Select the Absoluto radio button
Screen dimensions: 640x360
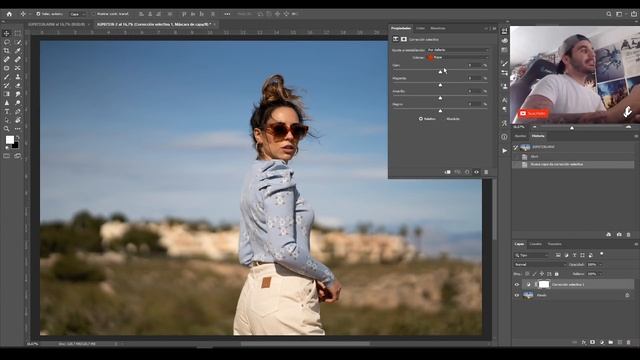[443, 119]
